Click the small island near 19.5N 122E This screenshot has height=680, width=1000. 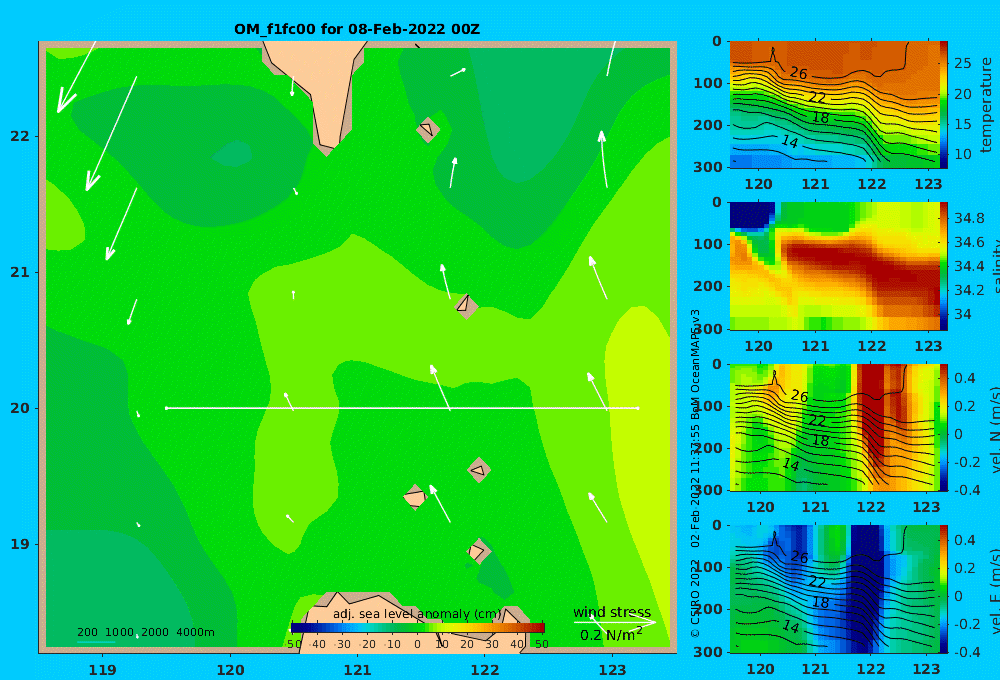point(479,470)
